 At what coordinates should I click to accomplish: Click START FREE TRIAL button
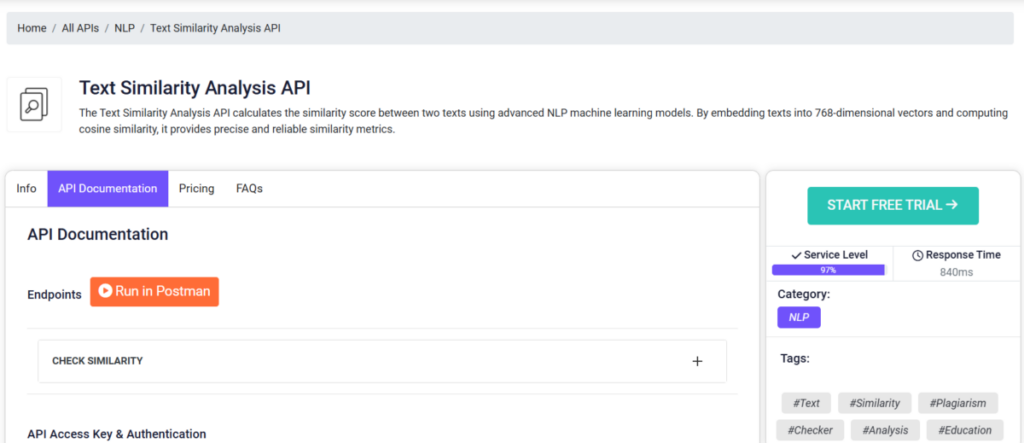point(893,206)
